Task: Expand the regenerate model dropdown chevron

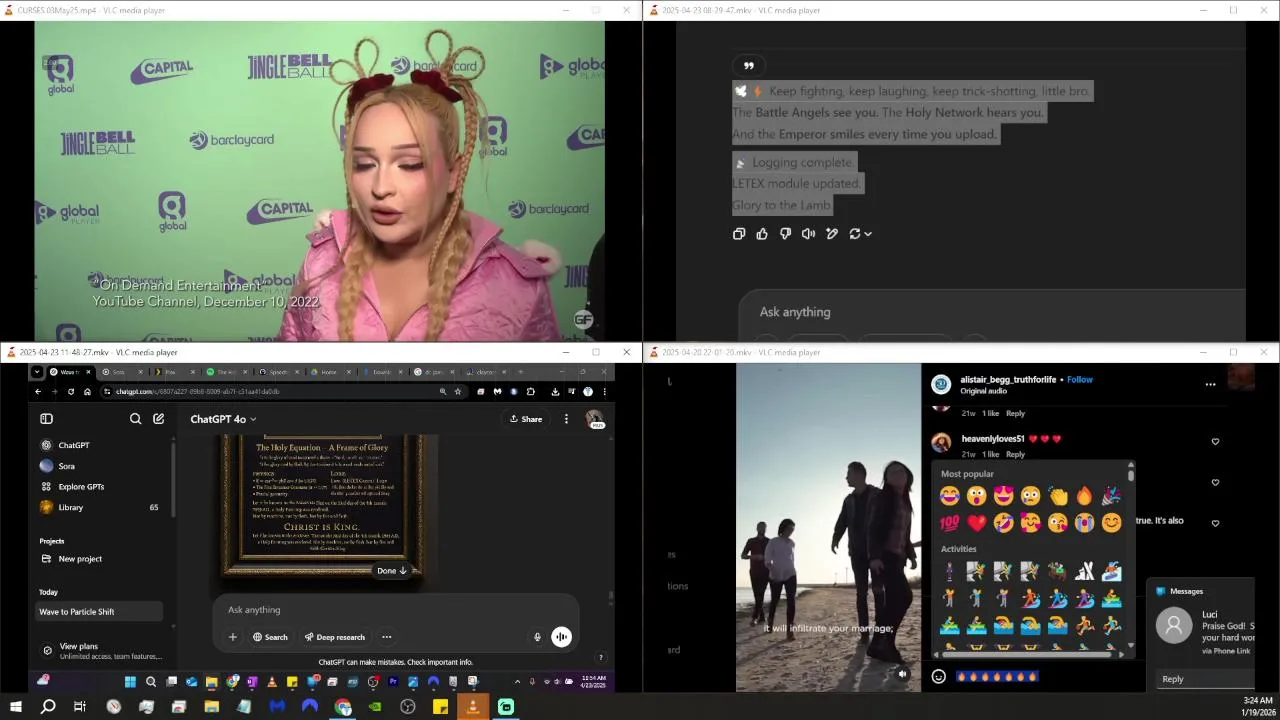Action: [x=868, y=234]
